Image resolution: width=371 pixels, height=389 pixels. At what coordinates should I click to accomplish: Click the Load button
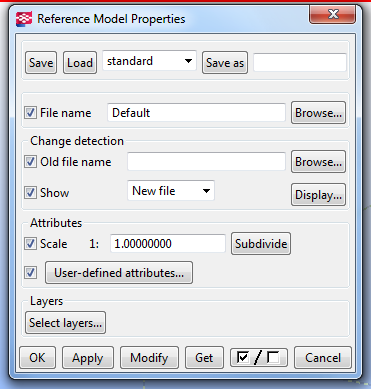[80, 62]
